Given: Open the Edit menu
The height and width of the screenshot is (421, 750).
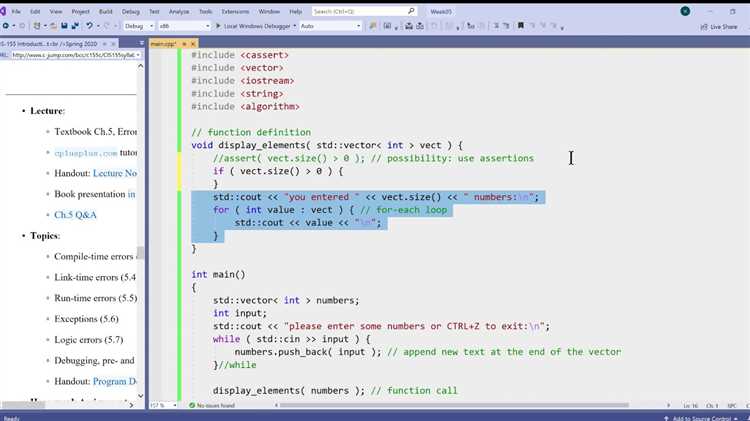Looking at the screenshot, I should tap(35, 11).
